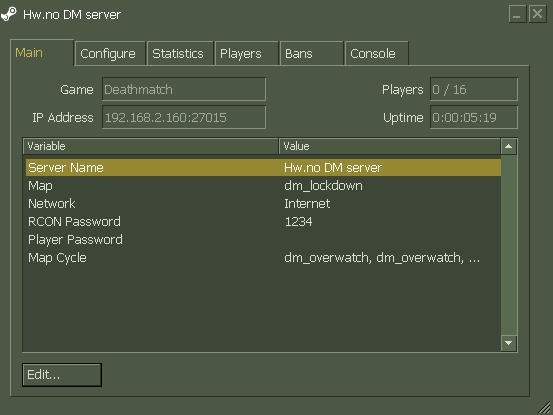Sort by the Value column header
The image size is (553, 415).
coord(390,146)
